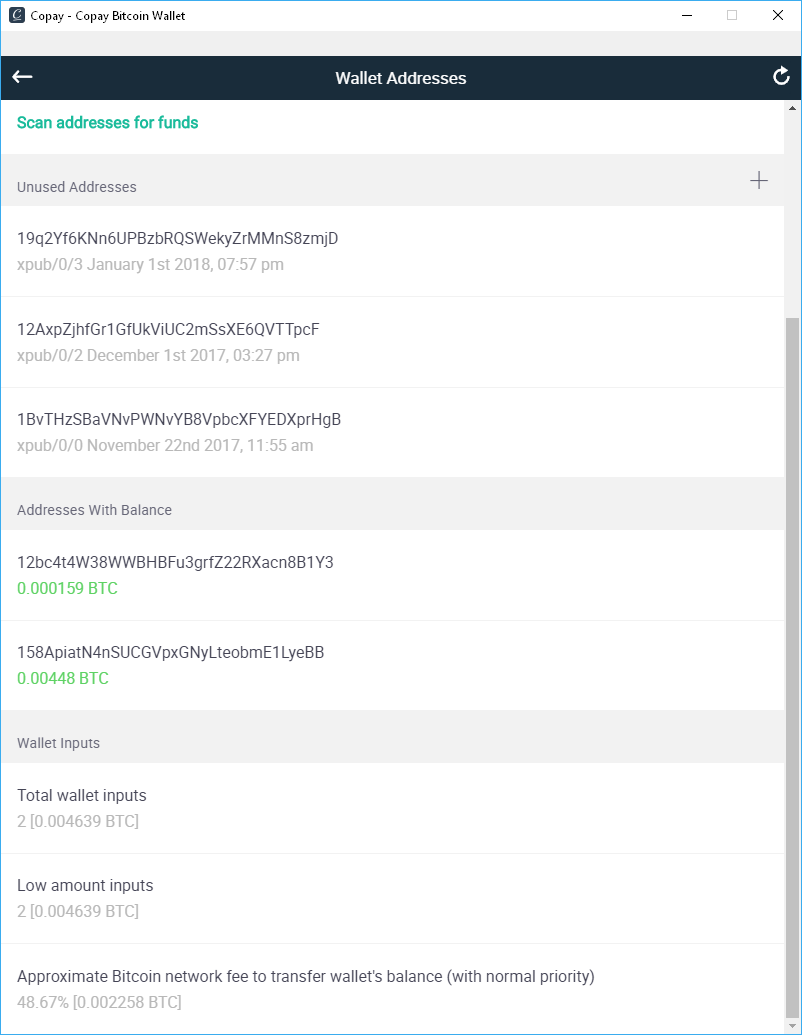Click the balance text 0.00448 BTC
The width and height of the screenshot is (802, 1035).
(x=60, y=678)
